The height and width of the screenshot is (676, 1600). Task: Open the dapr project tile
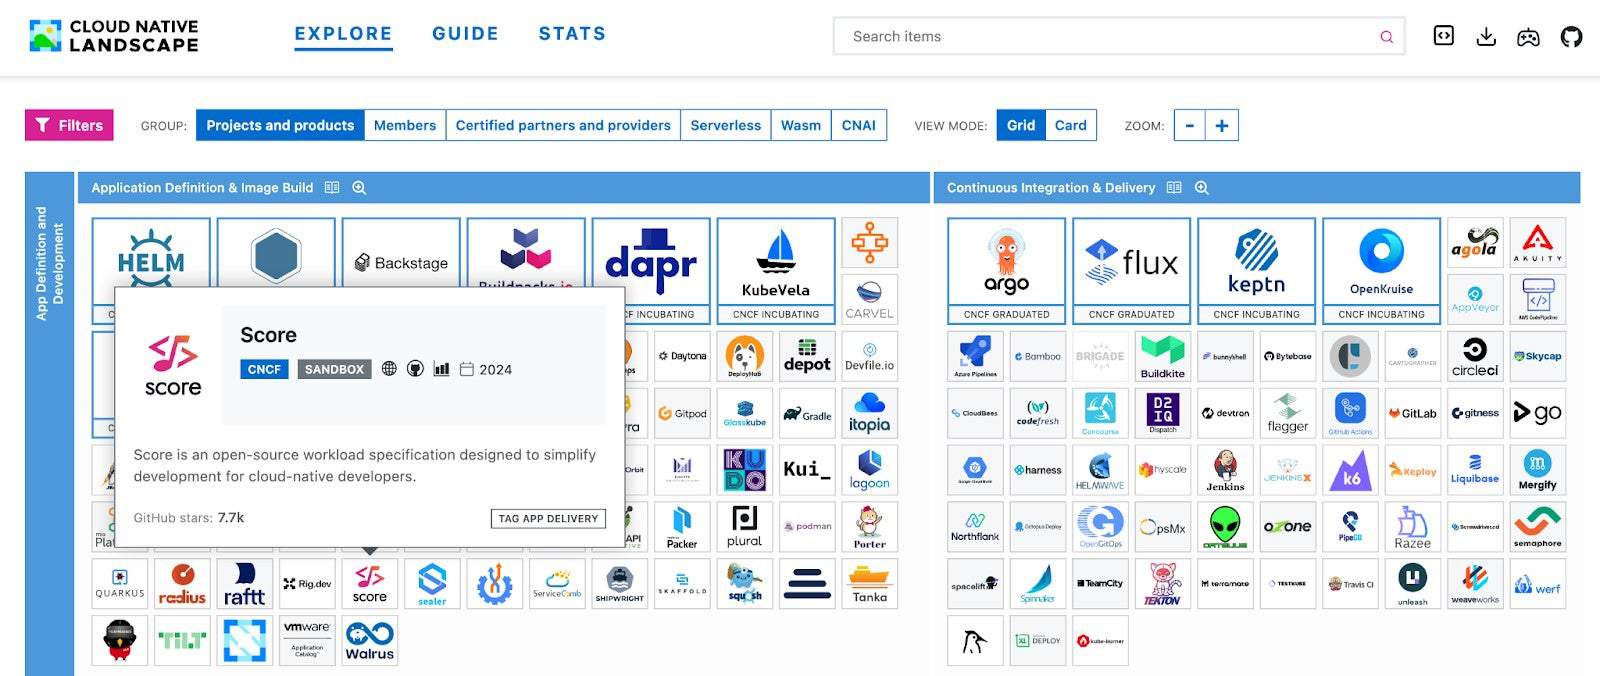(x=651, y=270)
